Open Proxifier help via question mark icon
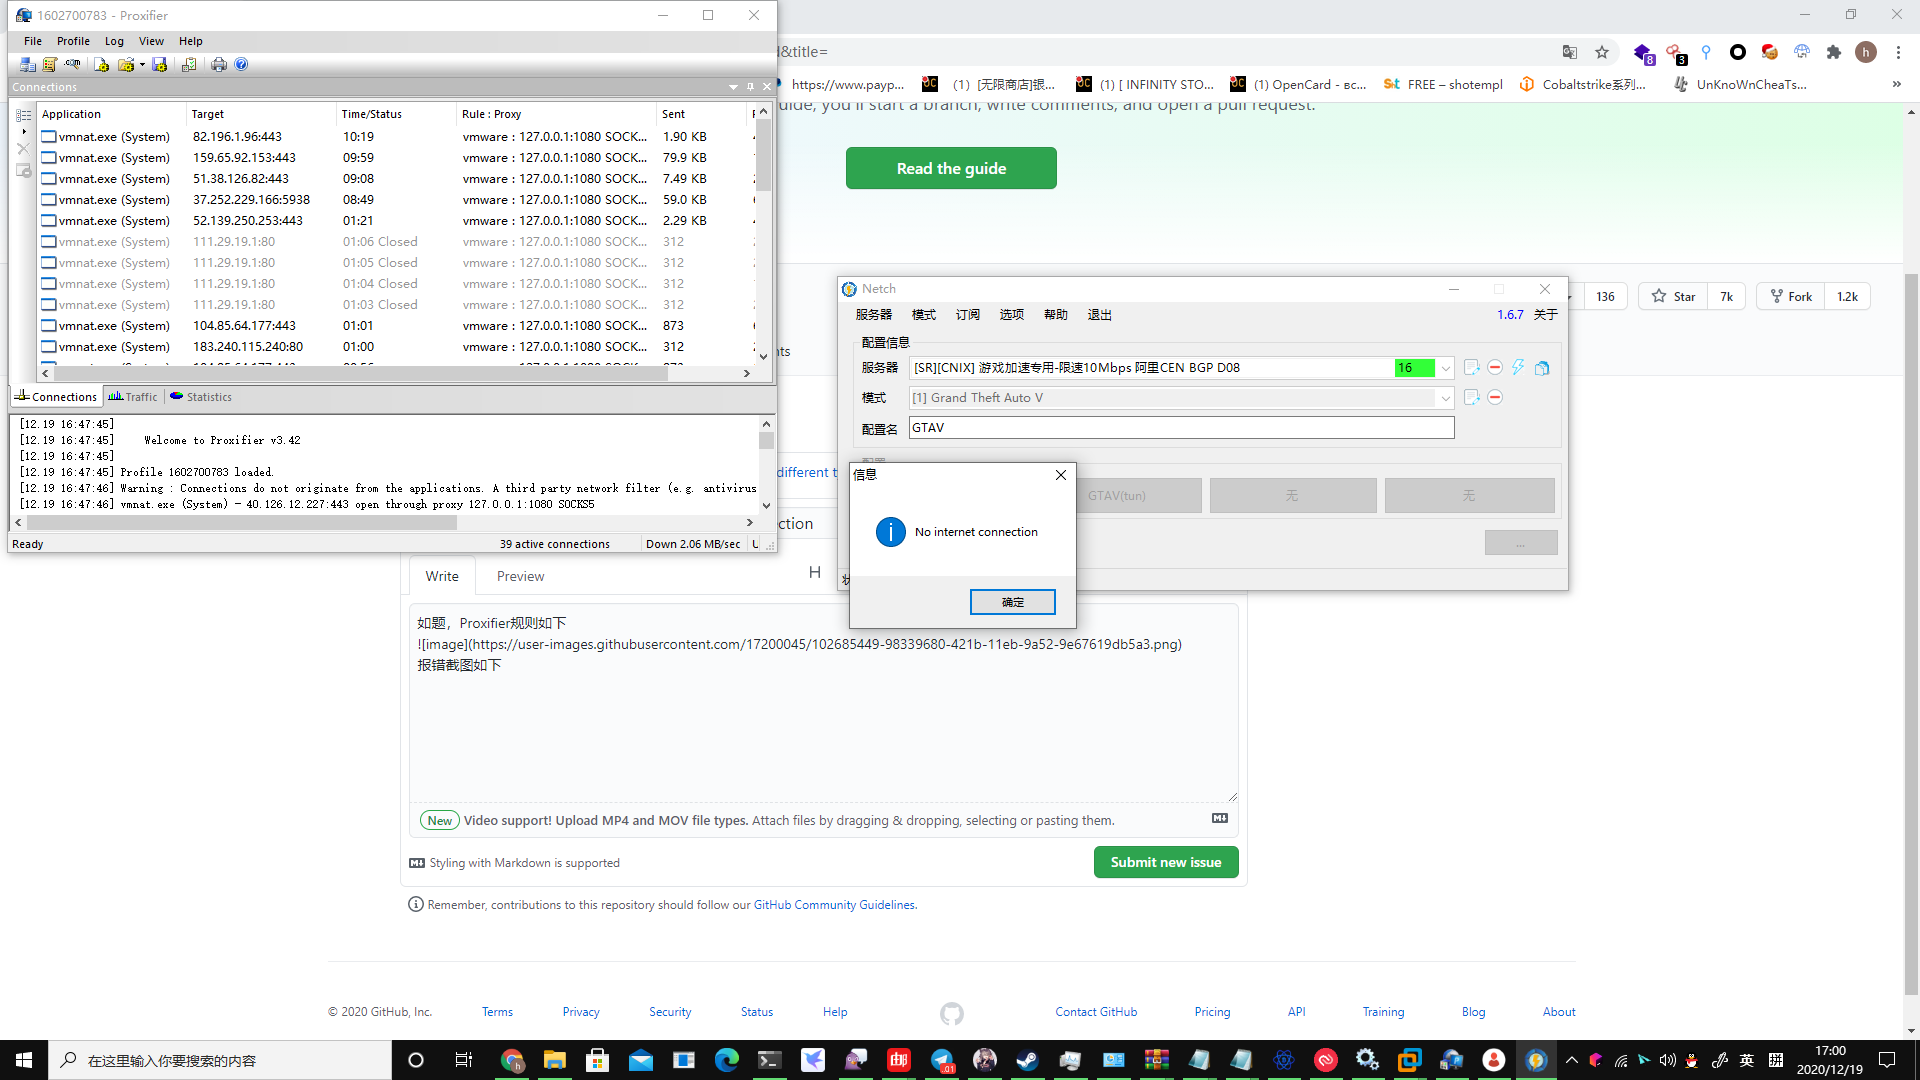1920x1080 pixels. click(x=241, y=64)
